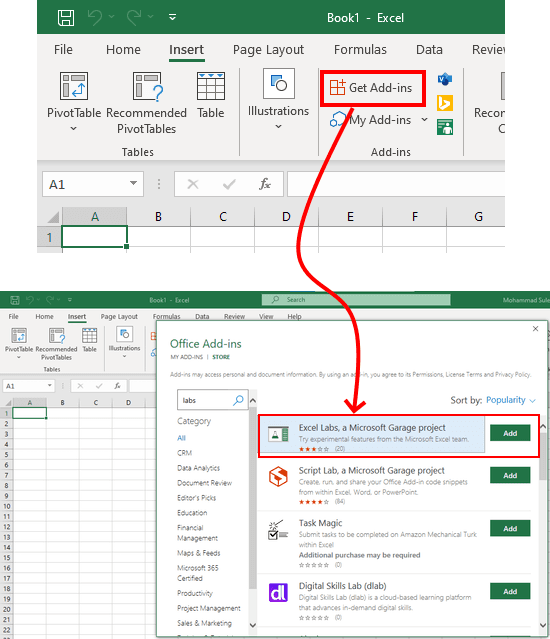Image resolution: width=550 pixels, height=639 pixels.
Task: Click the Select All corner triangle in the top worksheet
Action: click(x=53, y=217)
